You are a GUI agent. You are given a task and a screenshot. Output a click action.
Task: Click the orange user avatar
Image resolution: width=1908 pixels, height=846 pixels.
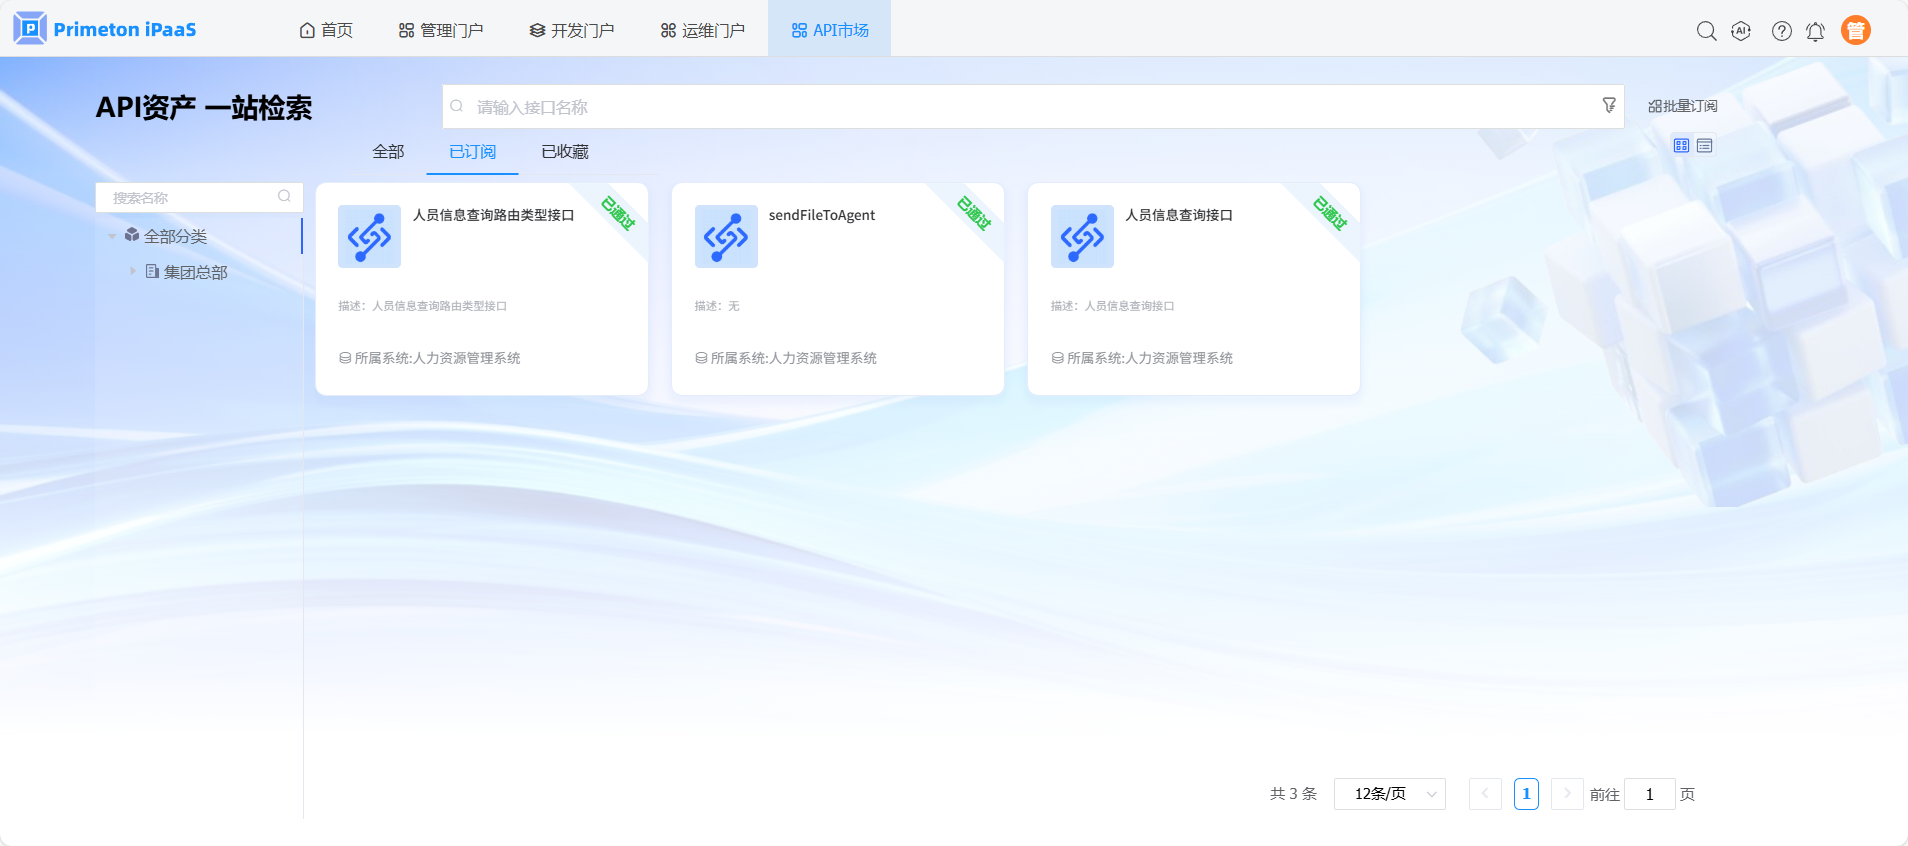click(1855, 31)
